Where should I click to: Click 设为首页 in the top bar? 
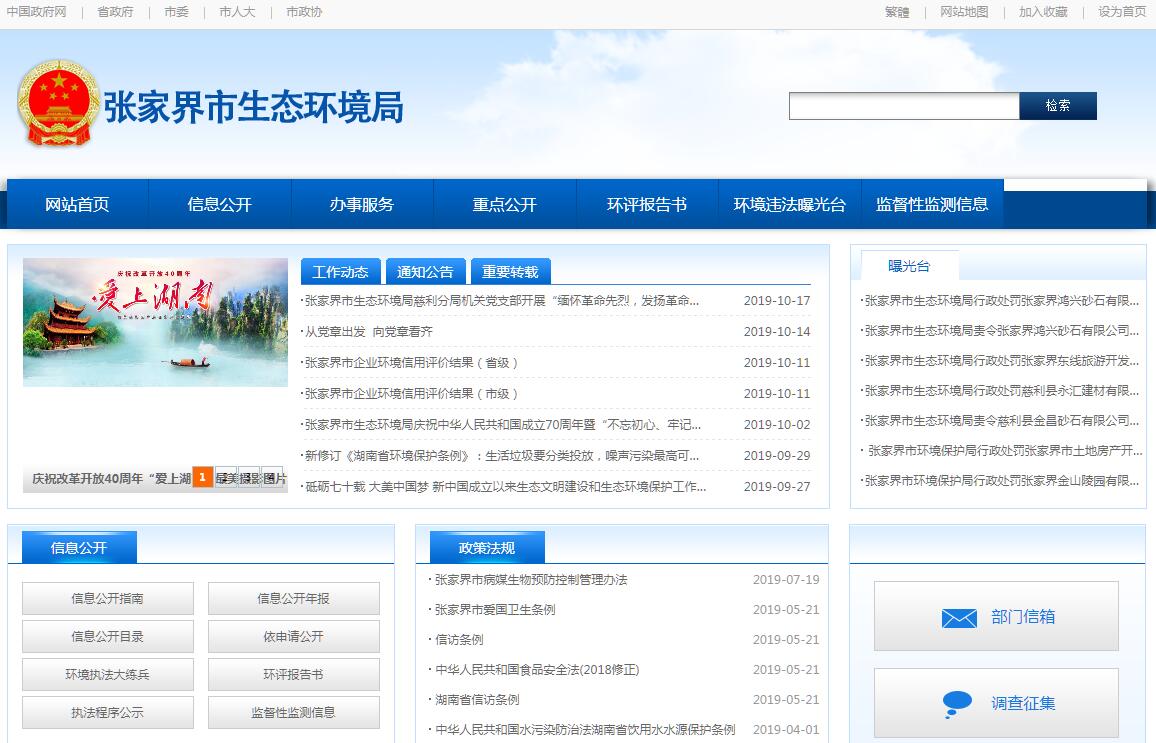click(x=1122, y=12)
